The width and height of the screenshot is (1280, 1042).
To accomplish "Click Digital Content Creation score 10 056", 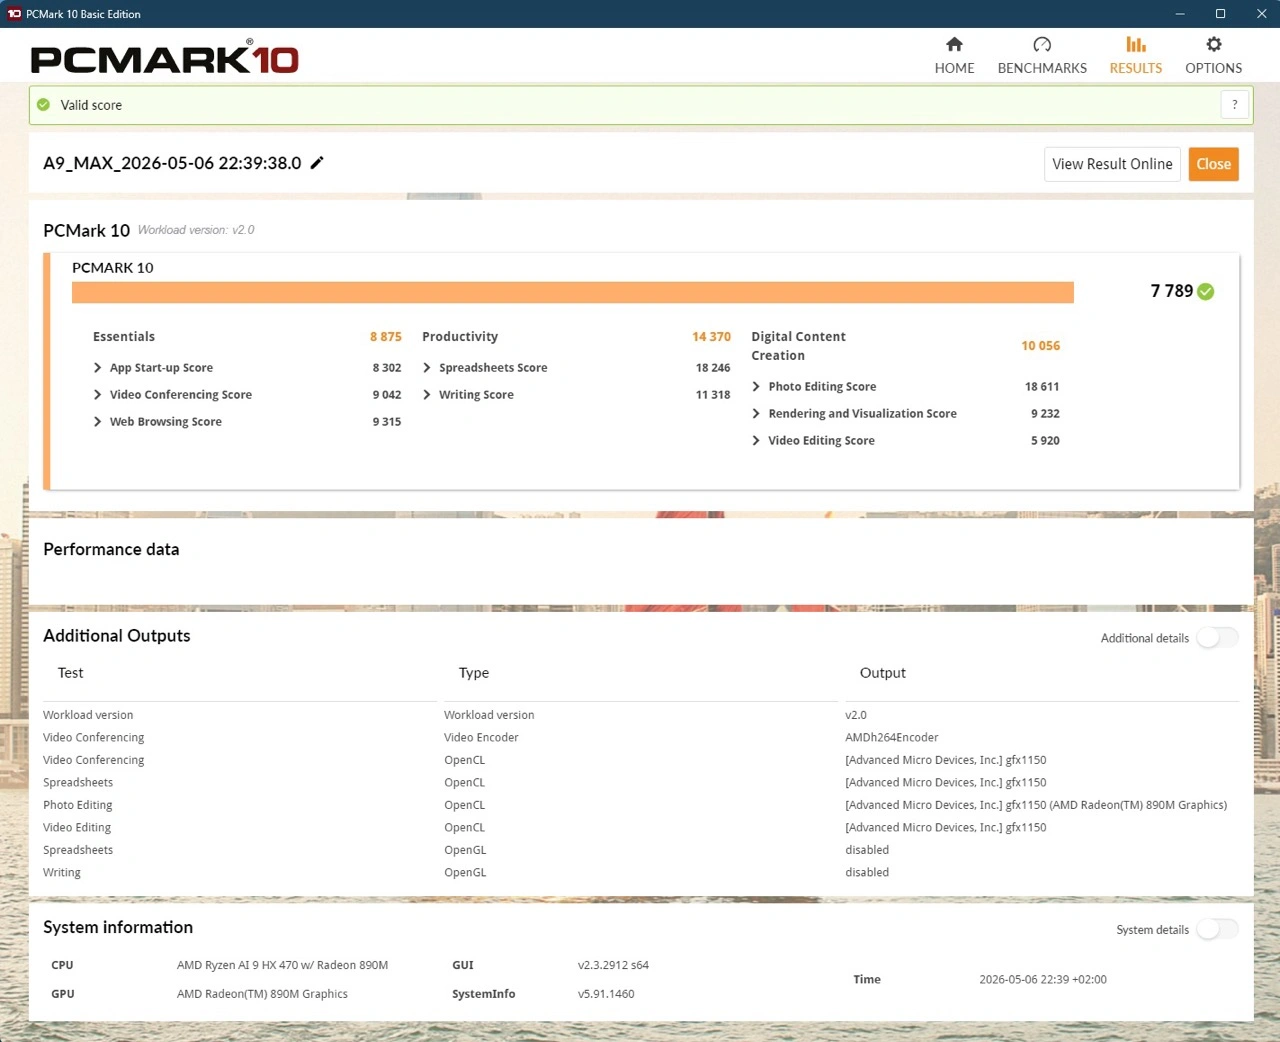I will (x=1040, y=346).
